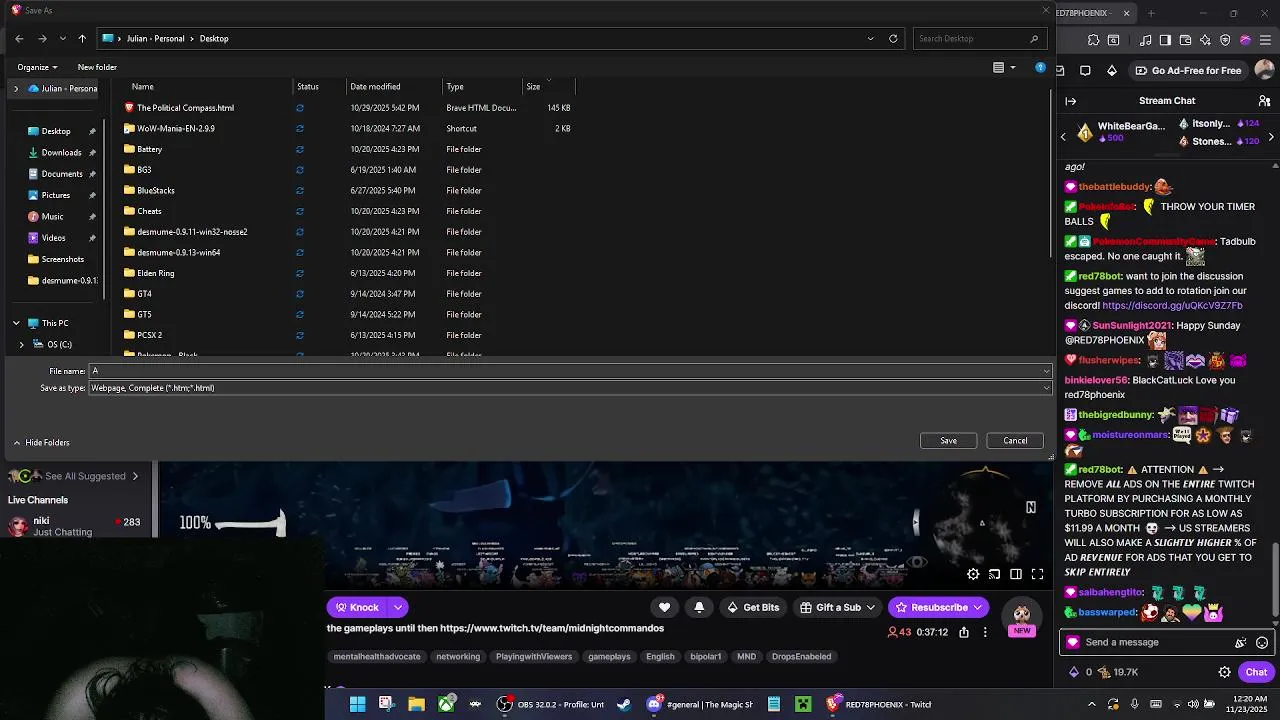Open Windows Start menu
Viewport: 1280px width, 720px height.
click(x=357, y=704)
